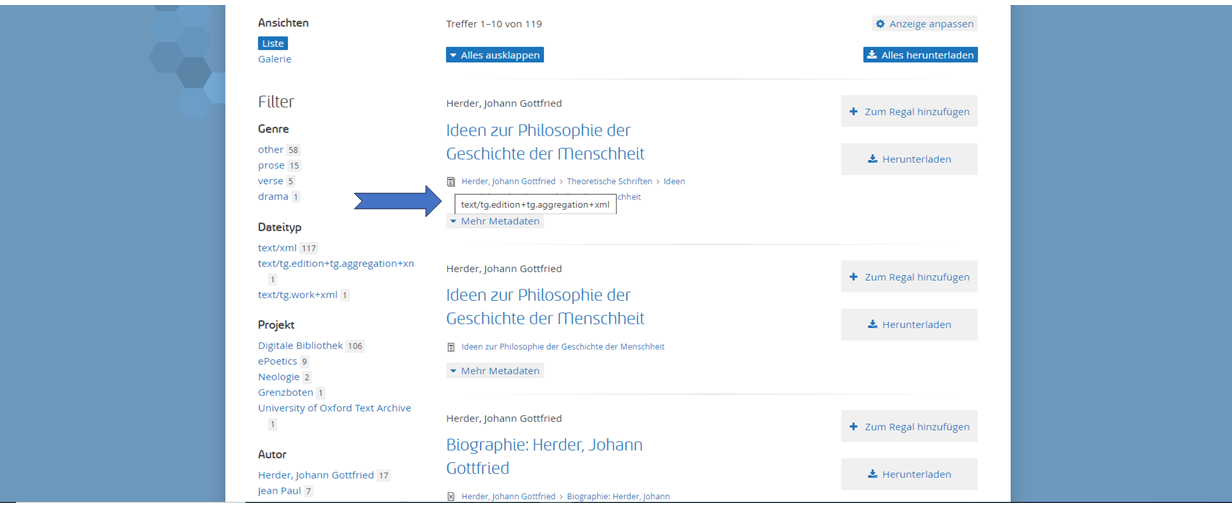This screenshot has width=1232, height=505.
Task: Open Theoretische Schriften breadcrumb link
Action: pyautogui.click(x=609, y=182)
